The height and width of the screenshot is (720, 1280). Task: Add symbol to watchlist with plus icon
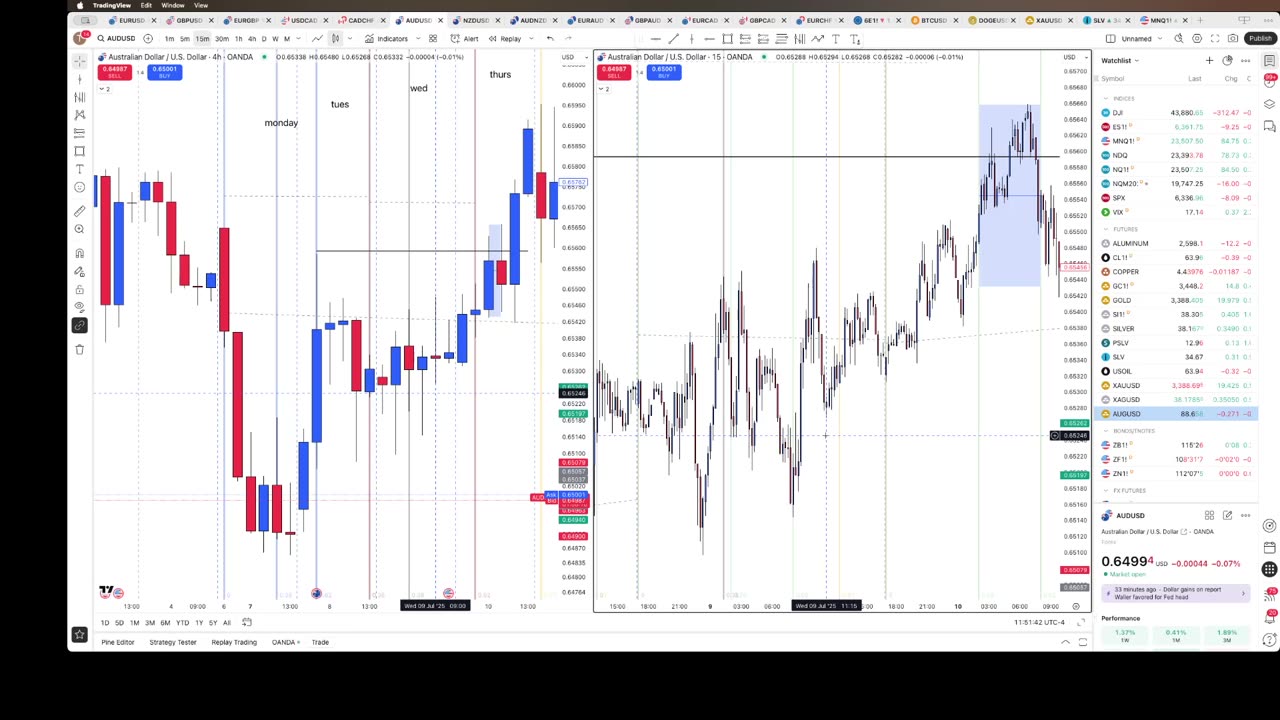point(1209,61)
